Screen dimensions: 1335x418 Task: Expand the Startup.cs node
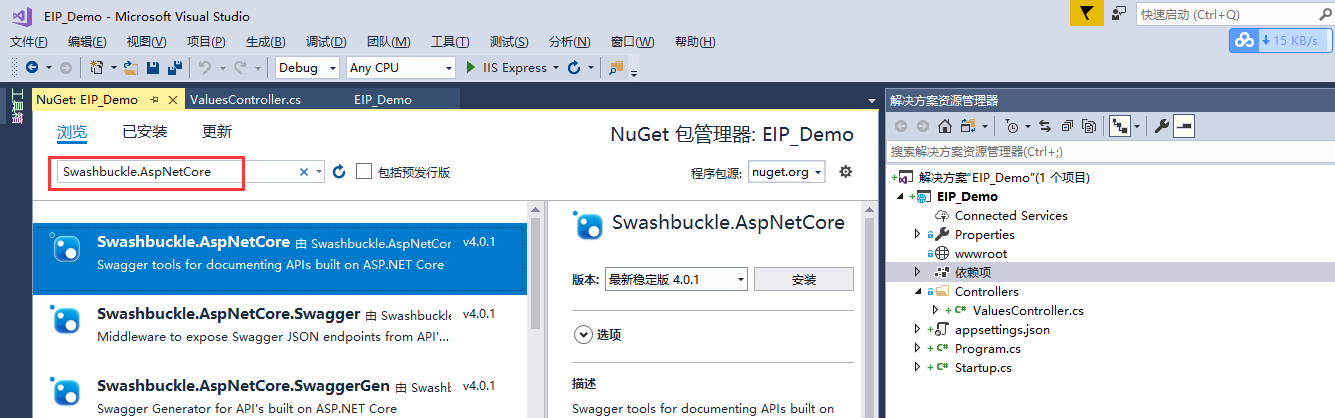click(918, 368)
